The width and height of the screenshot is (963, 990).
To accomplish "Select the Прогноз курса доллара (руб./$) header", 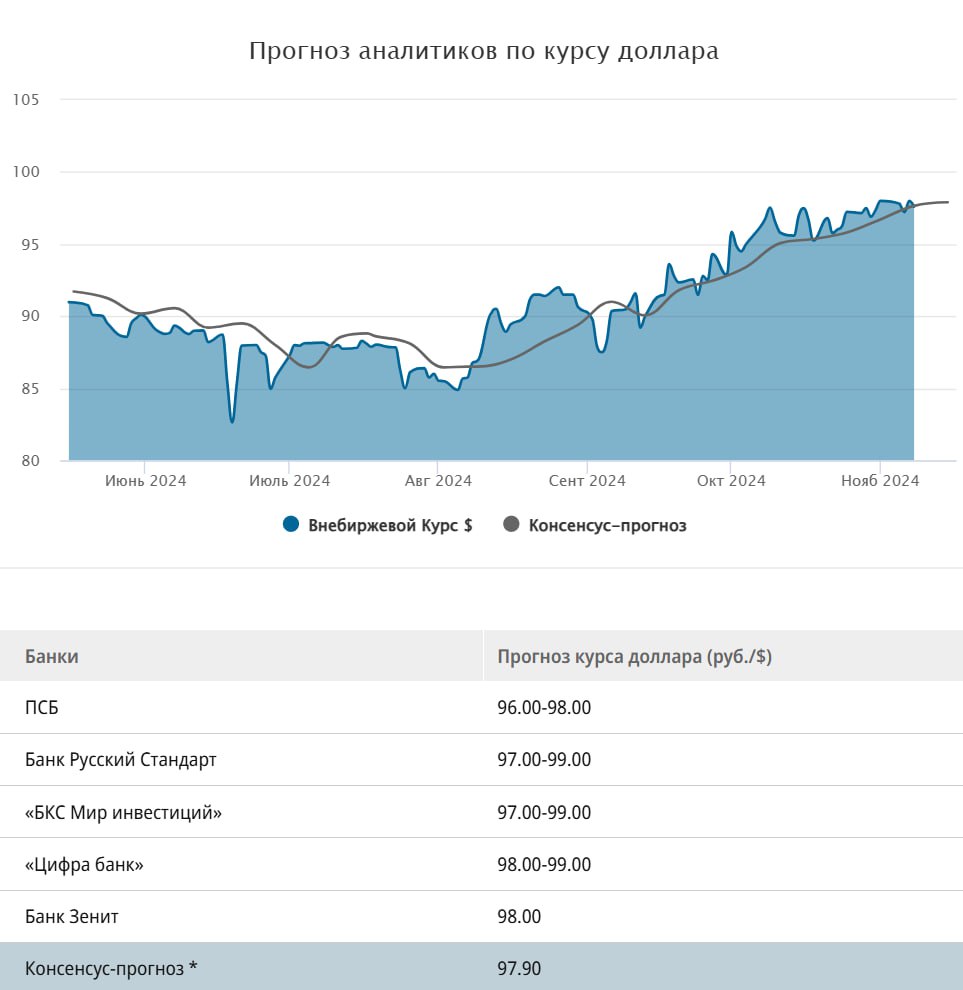I will click(634, 657).
